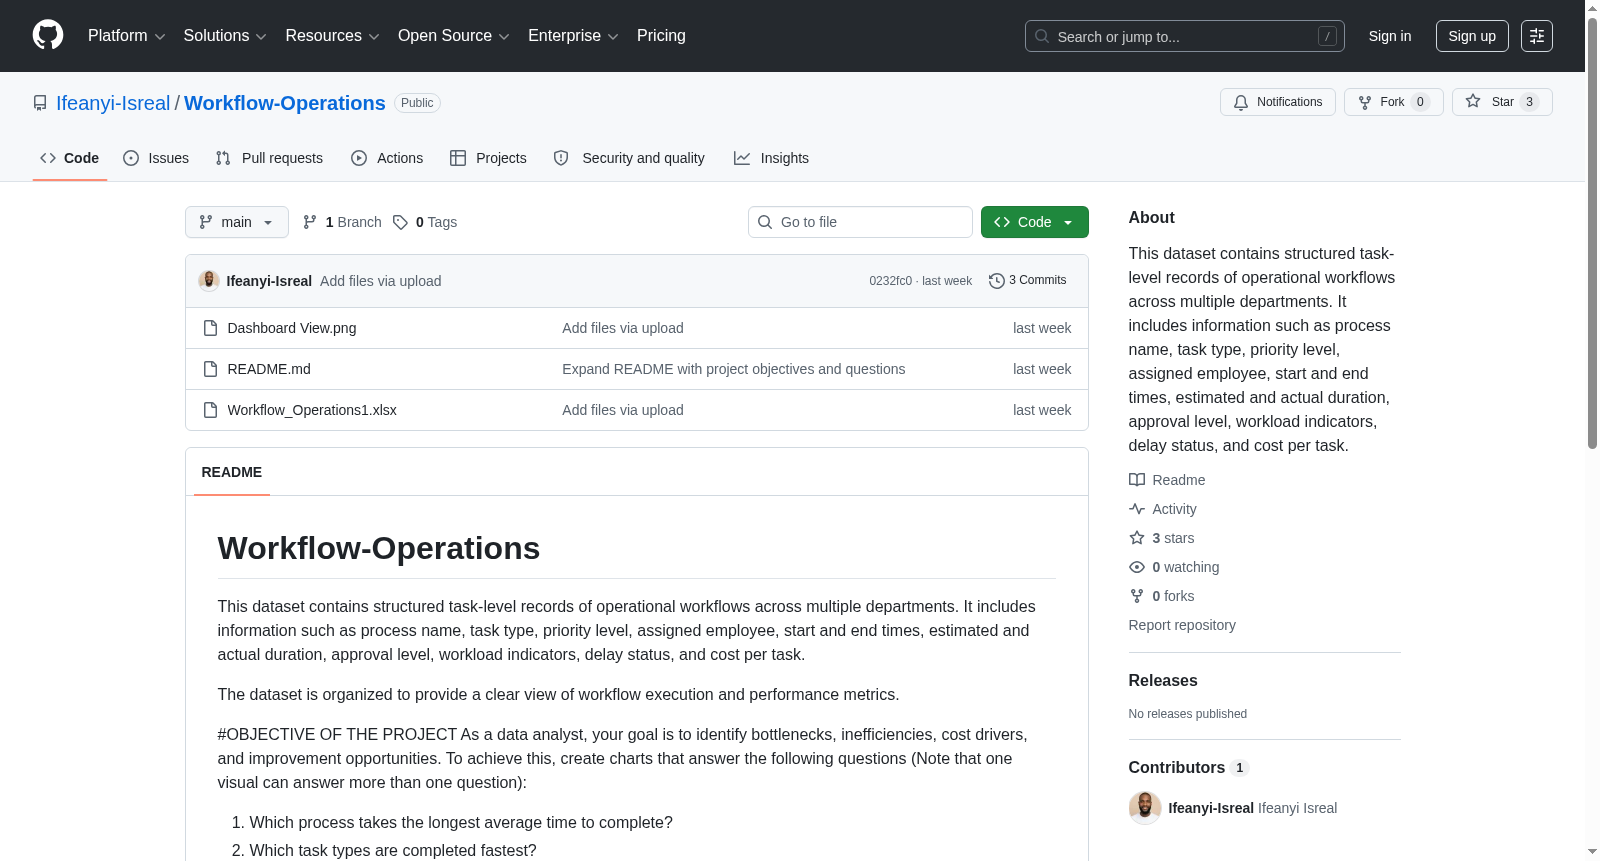
Task: Switch to the Issues tab
Action: tap(155, 158)
